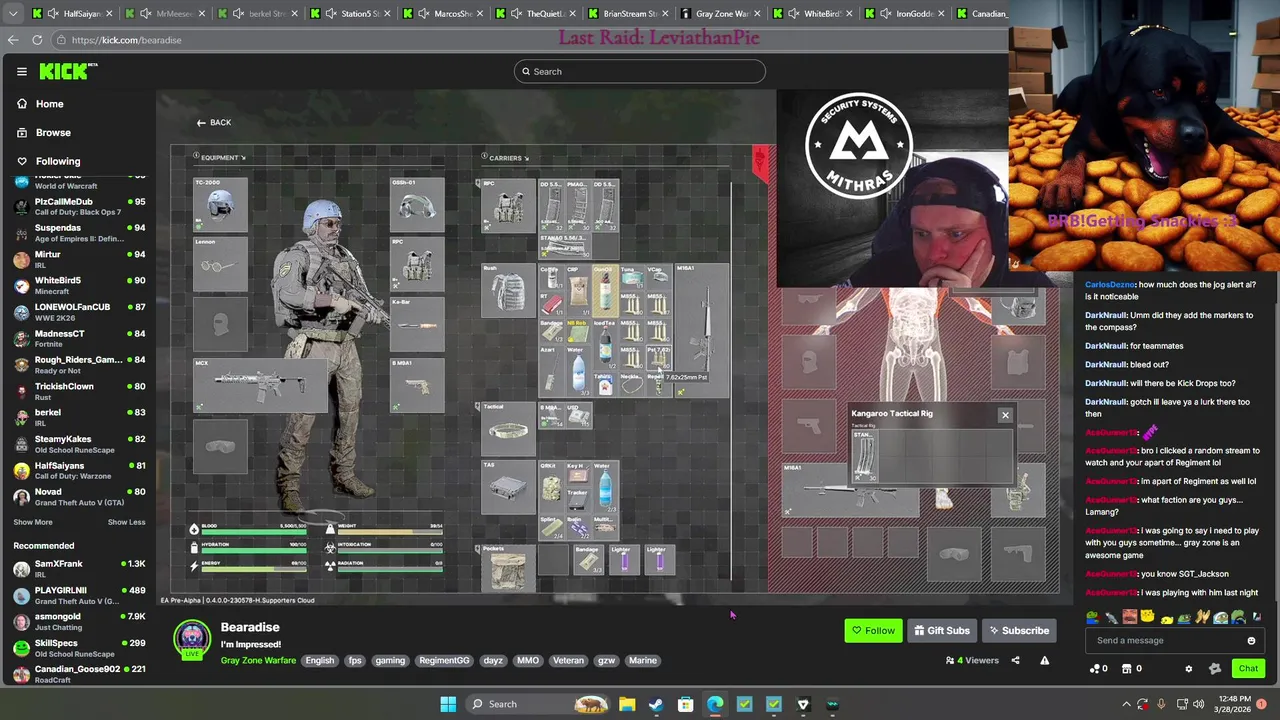Select the TC-2000 helmet slot
The height and width of the screenshot is (720, 1280).
220,205
